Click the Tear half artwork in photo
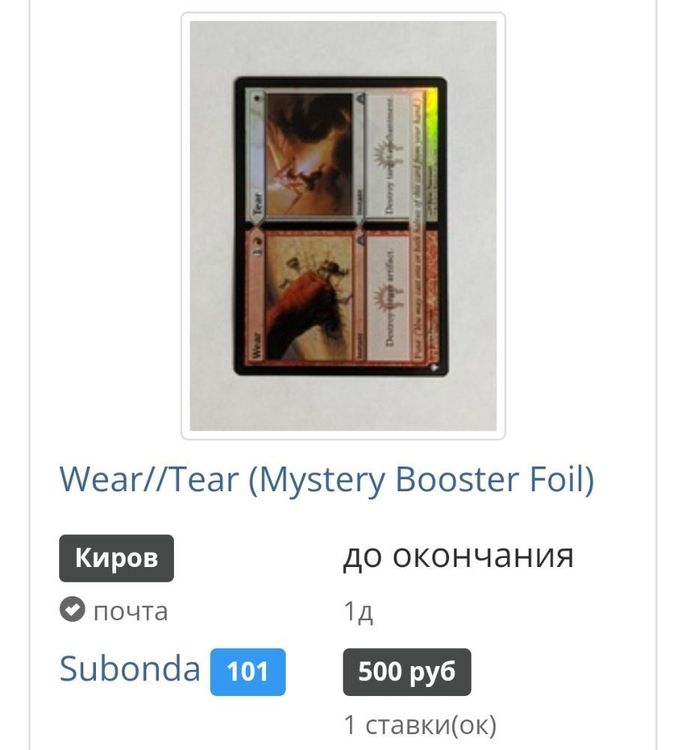The height and width of the screenshot is (750, 686). [309, 154]
